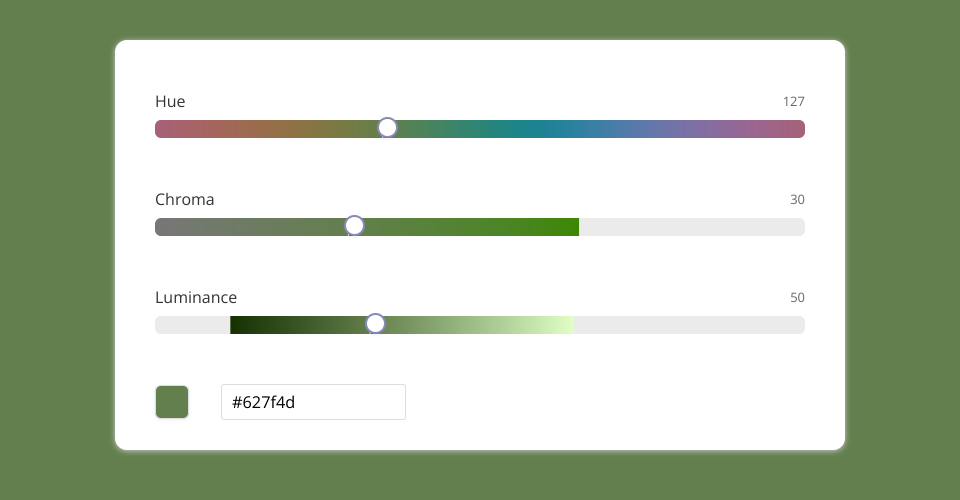Viewport: 960px width, 500px height.
Task: Click the Chroma value 30
Action: [797, 200]
